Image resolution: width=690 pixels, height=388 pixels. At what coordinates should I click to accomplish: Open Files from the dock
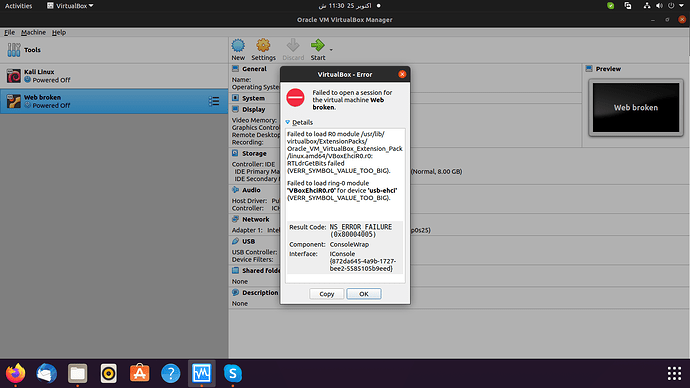pyautogui.click(x=77, y=373)
